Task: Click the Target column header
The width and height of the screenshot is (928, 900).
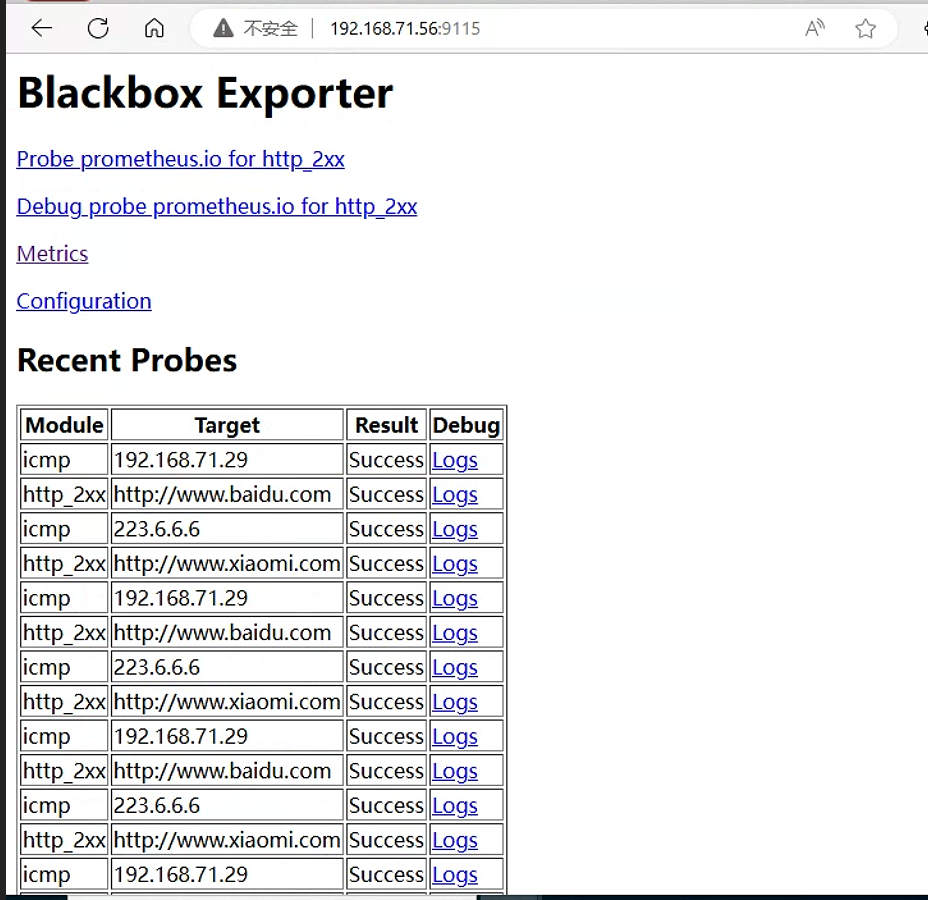Action: pos(227,425)
